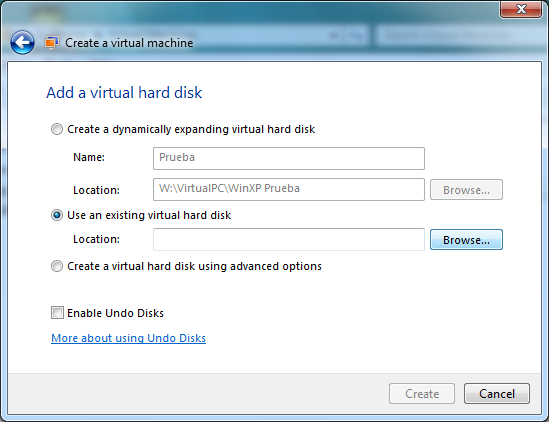Click the Name: label
This screenshot has height=422, width=549.
[x=89, y=157]
